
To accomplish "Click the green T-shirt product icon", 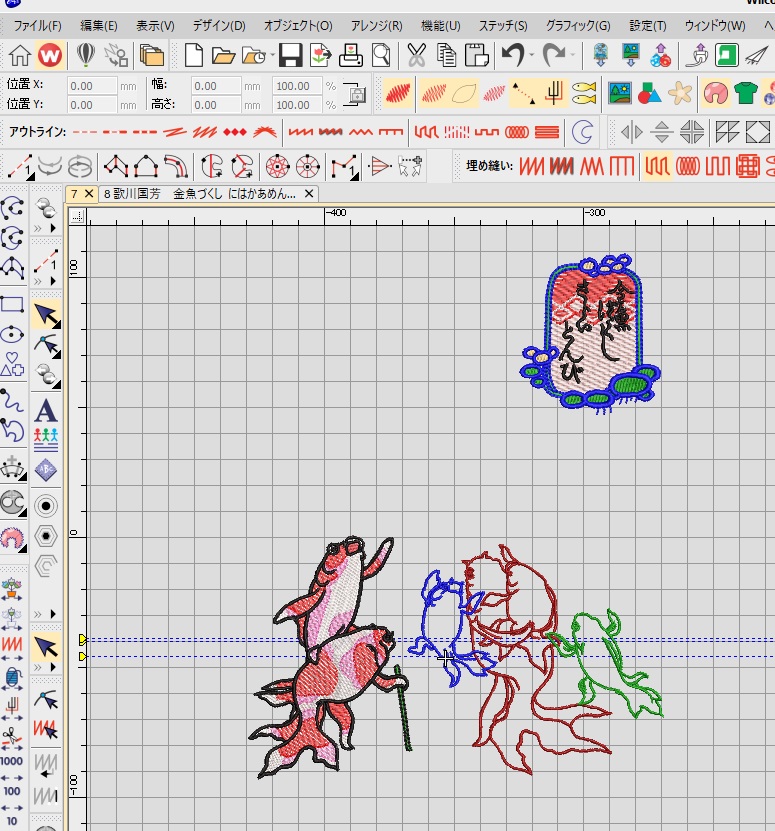I will 746,94.
